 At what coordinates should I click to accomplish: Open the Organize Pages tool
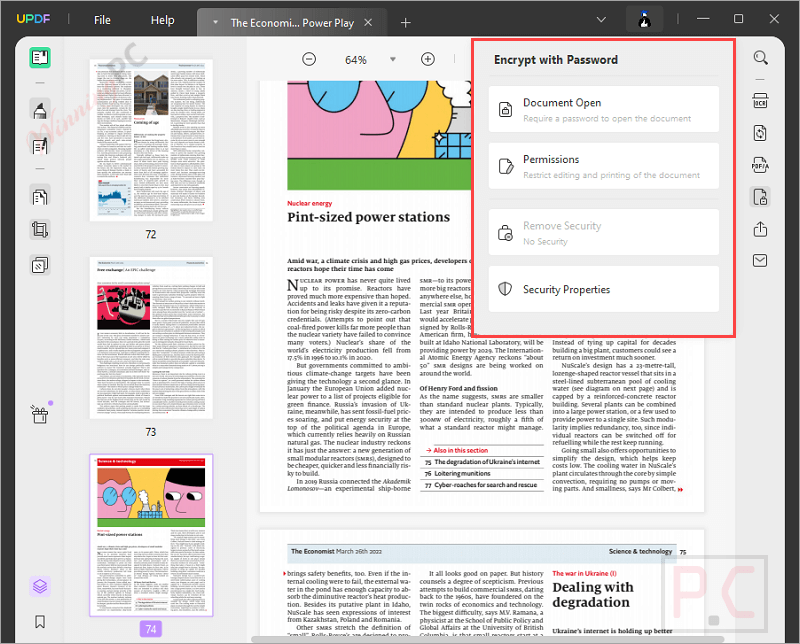pyautogui.click(x=40, y=196)
